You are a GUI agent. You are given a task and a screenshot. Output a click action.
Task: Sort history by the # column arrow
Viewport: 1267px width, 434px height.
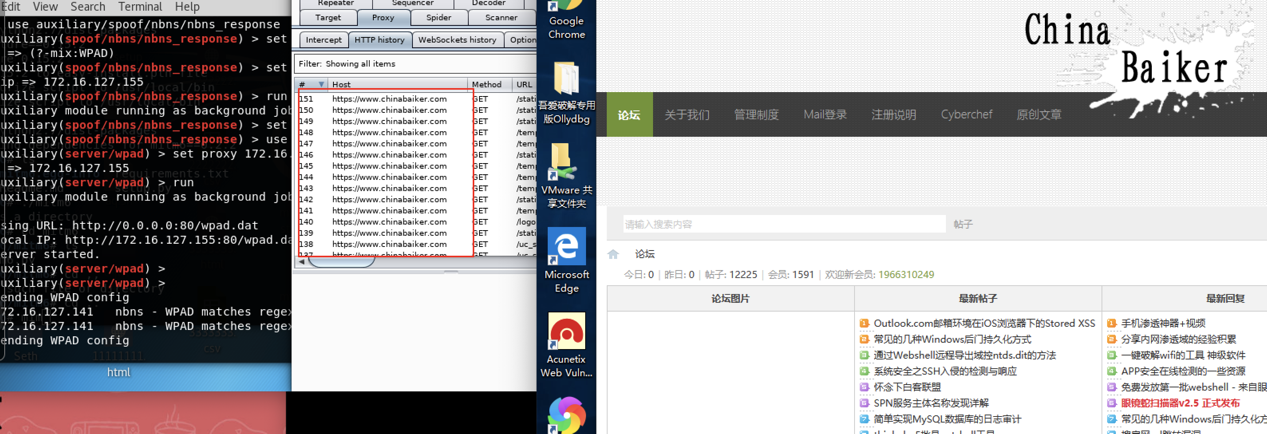[x=321, y=85]
